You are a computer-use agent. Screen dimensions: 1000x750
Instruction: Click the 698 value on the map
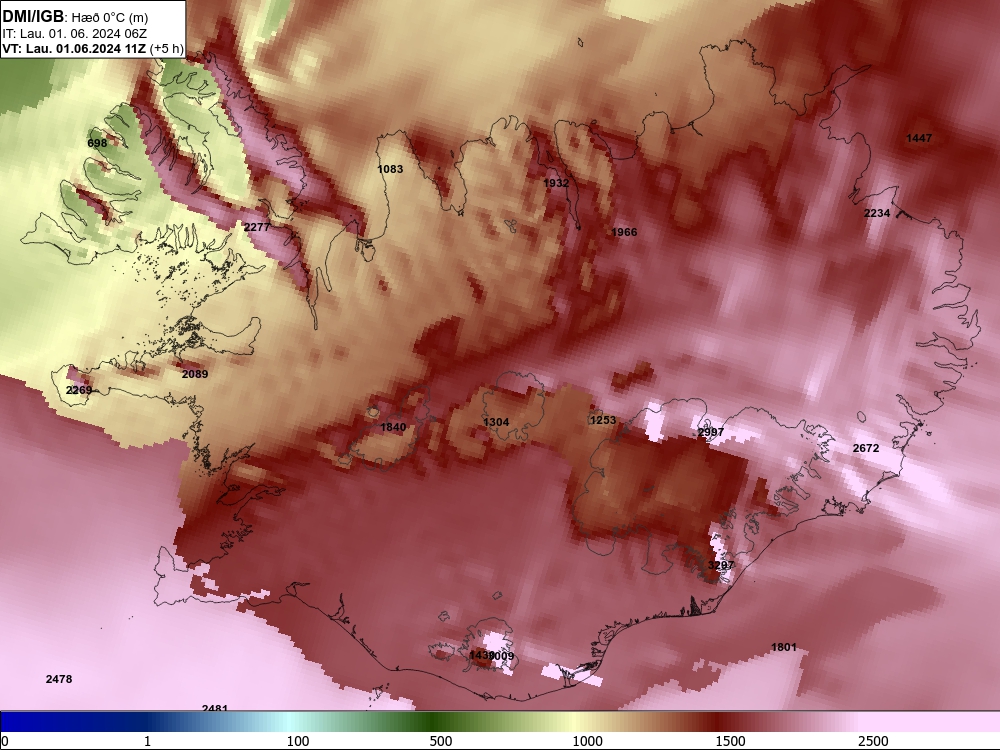[x=97, y=143]
